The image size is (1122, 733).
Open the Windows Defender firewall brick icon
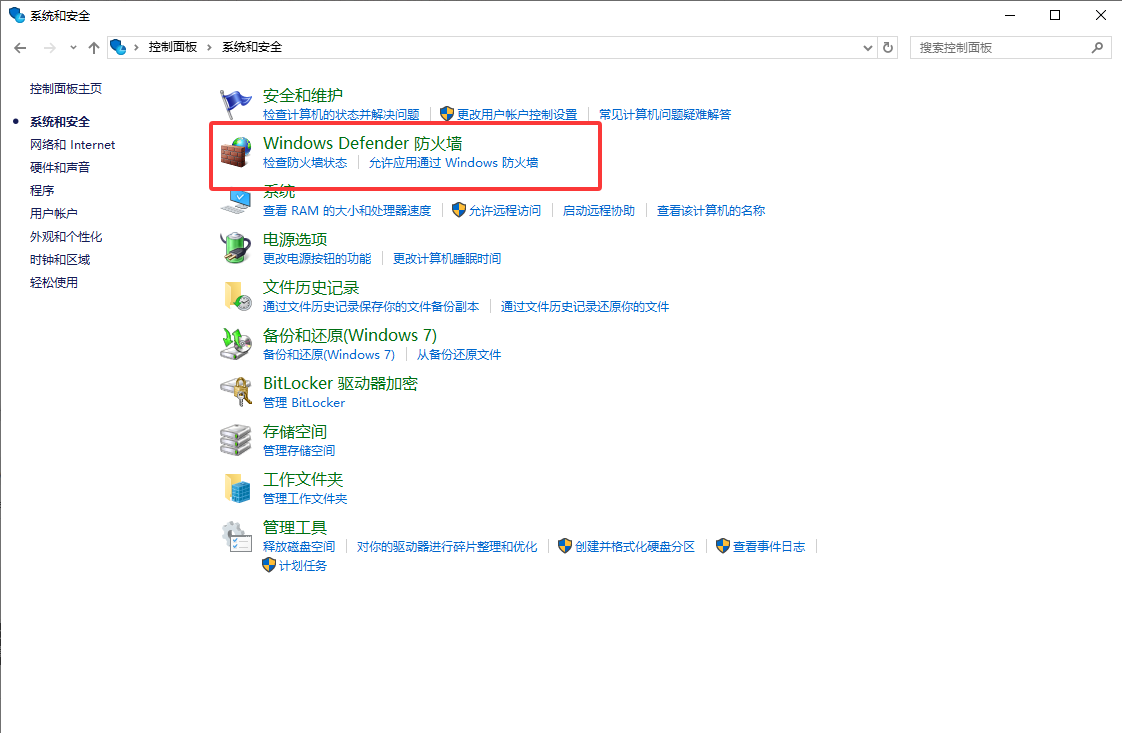[235, 152]
